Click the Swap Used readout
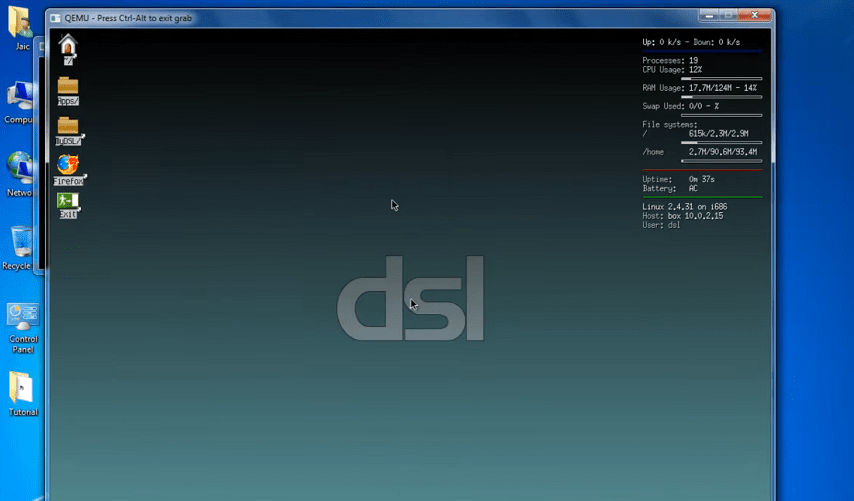 pyautogui.click(x=680, y=106)
